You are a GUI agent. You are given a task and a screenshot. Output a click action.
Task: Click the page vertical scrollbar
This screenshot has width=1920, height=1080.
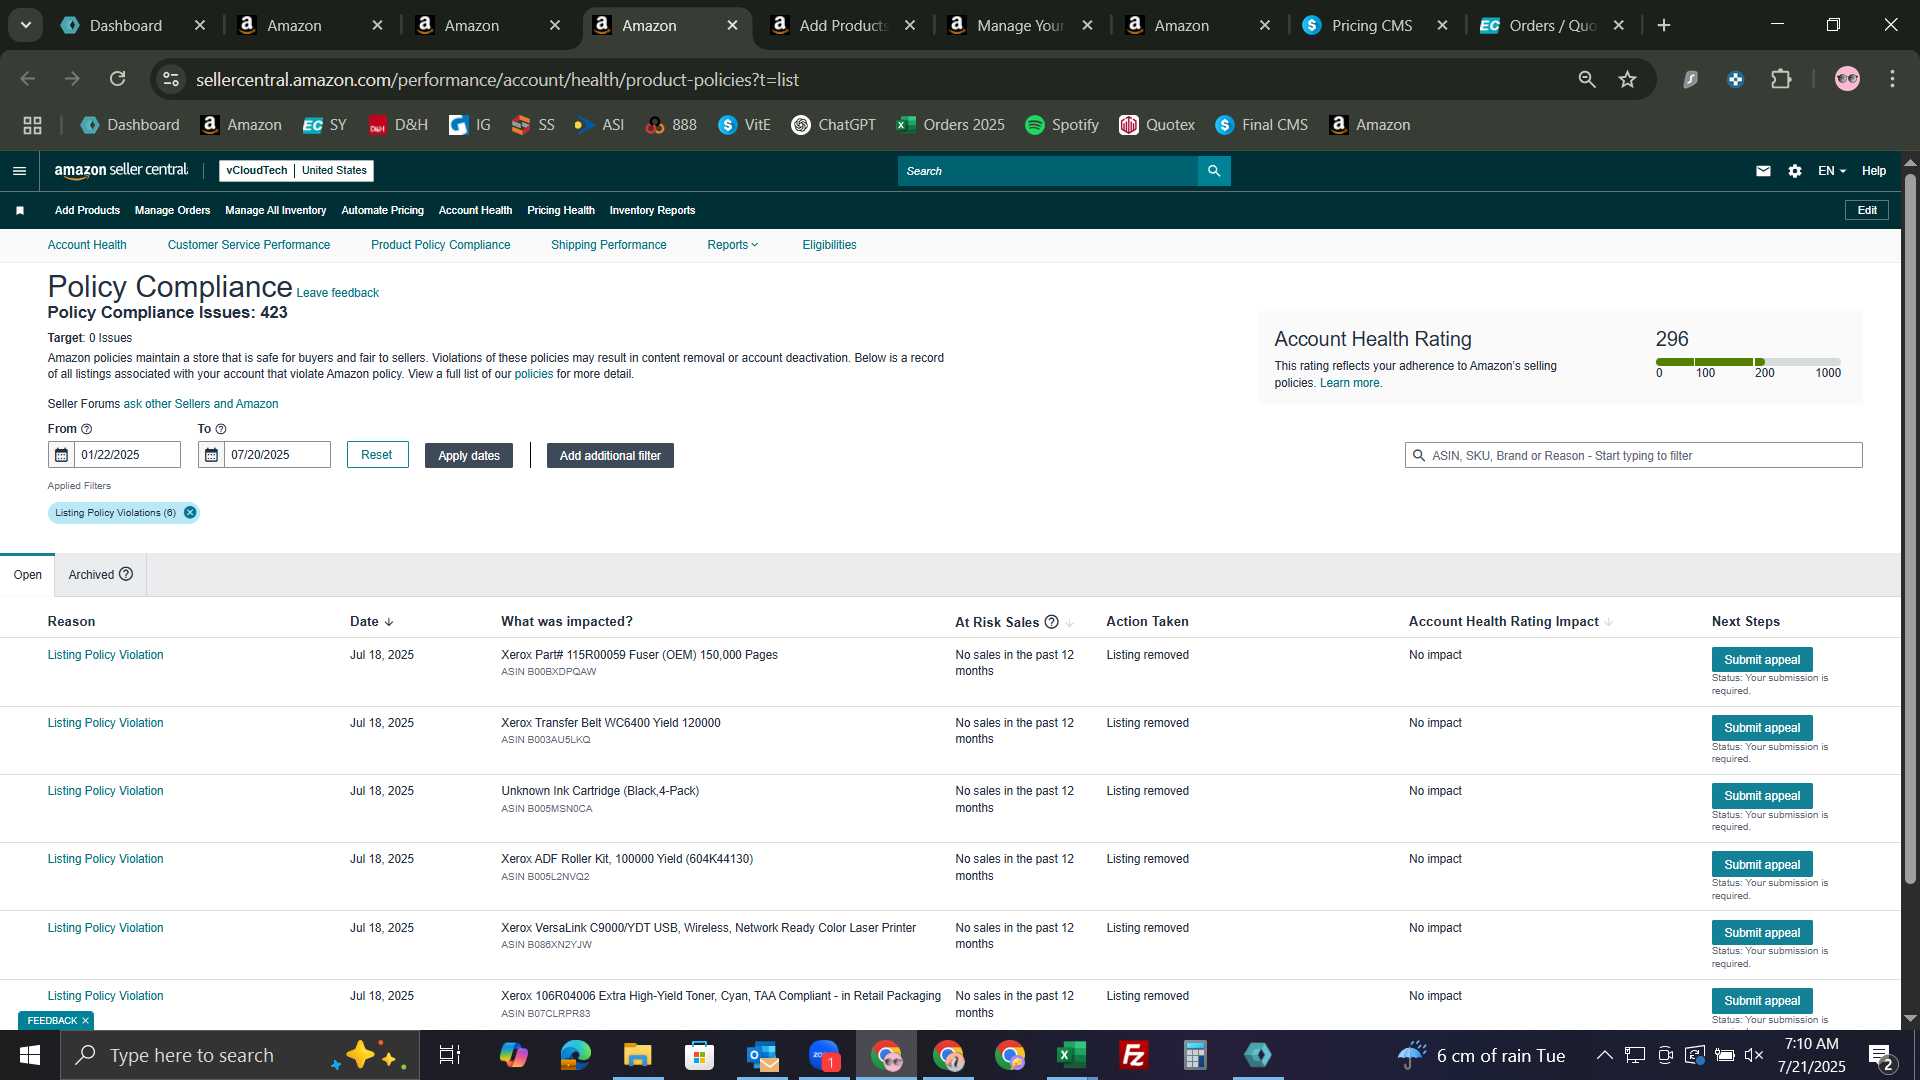pos(1910,530)
